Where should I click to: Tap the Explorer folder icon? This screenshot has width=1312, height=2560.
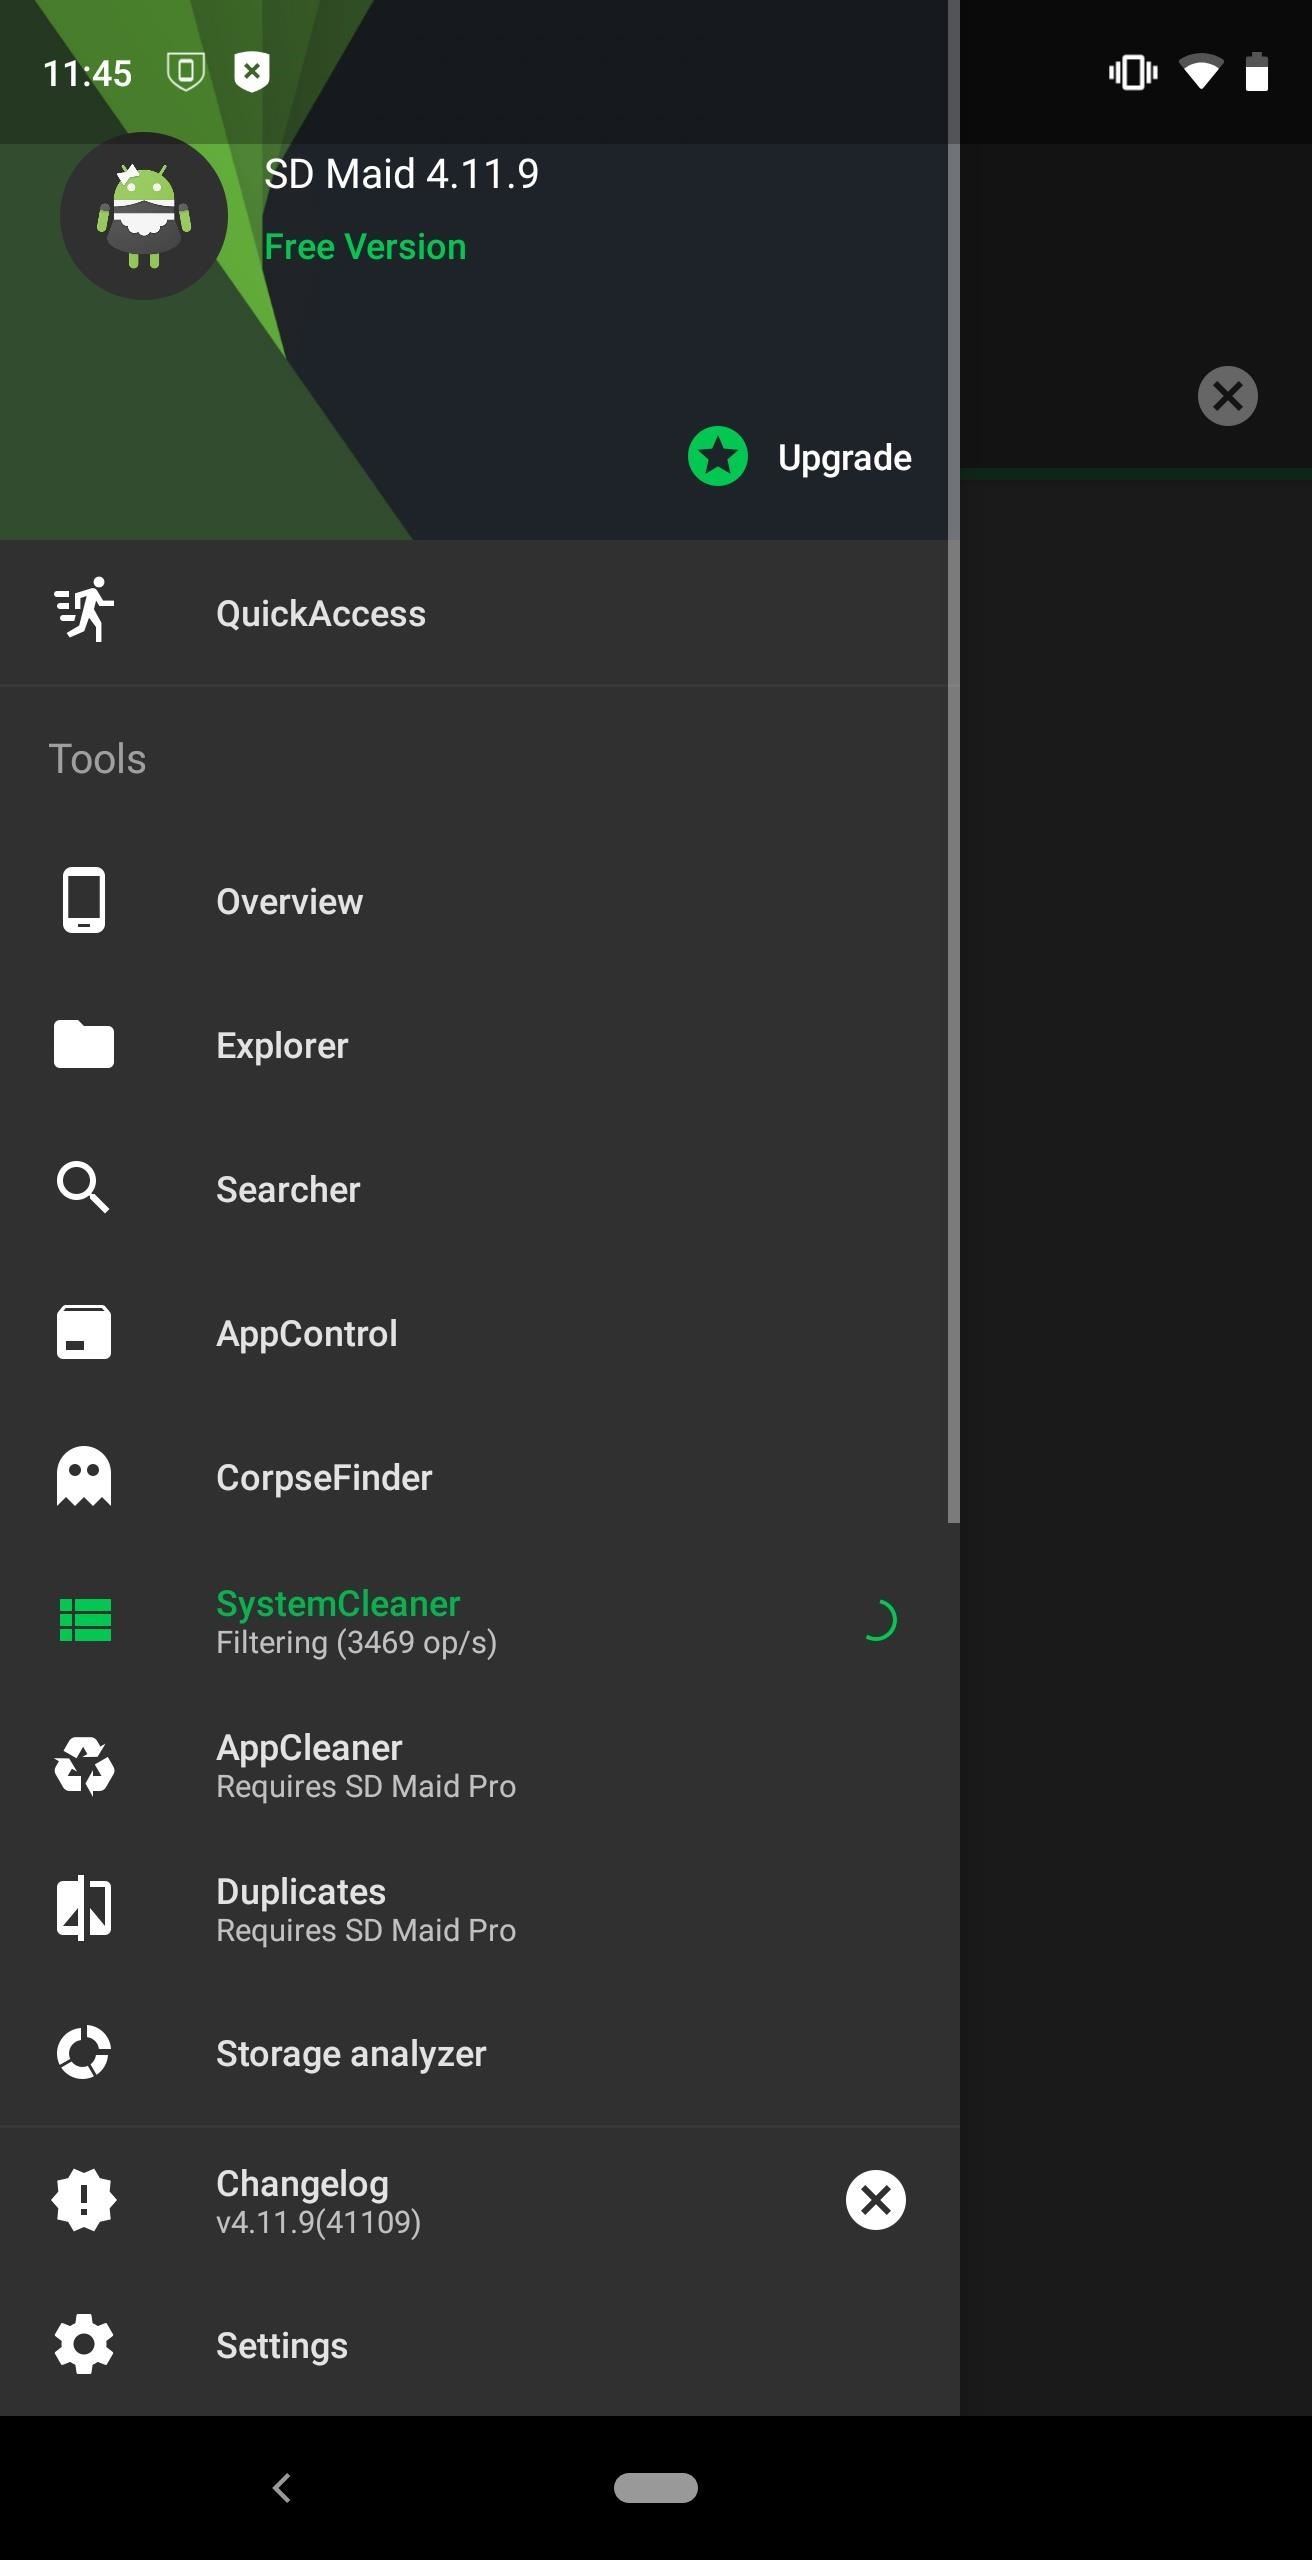click(84, 1044)
